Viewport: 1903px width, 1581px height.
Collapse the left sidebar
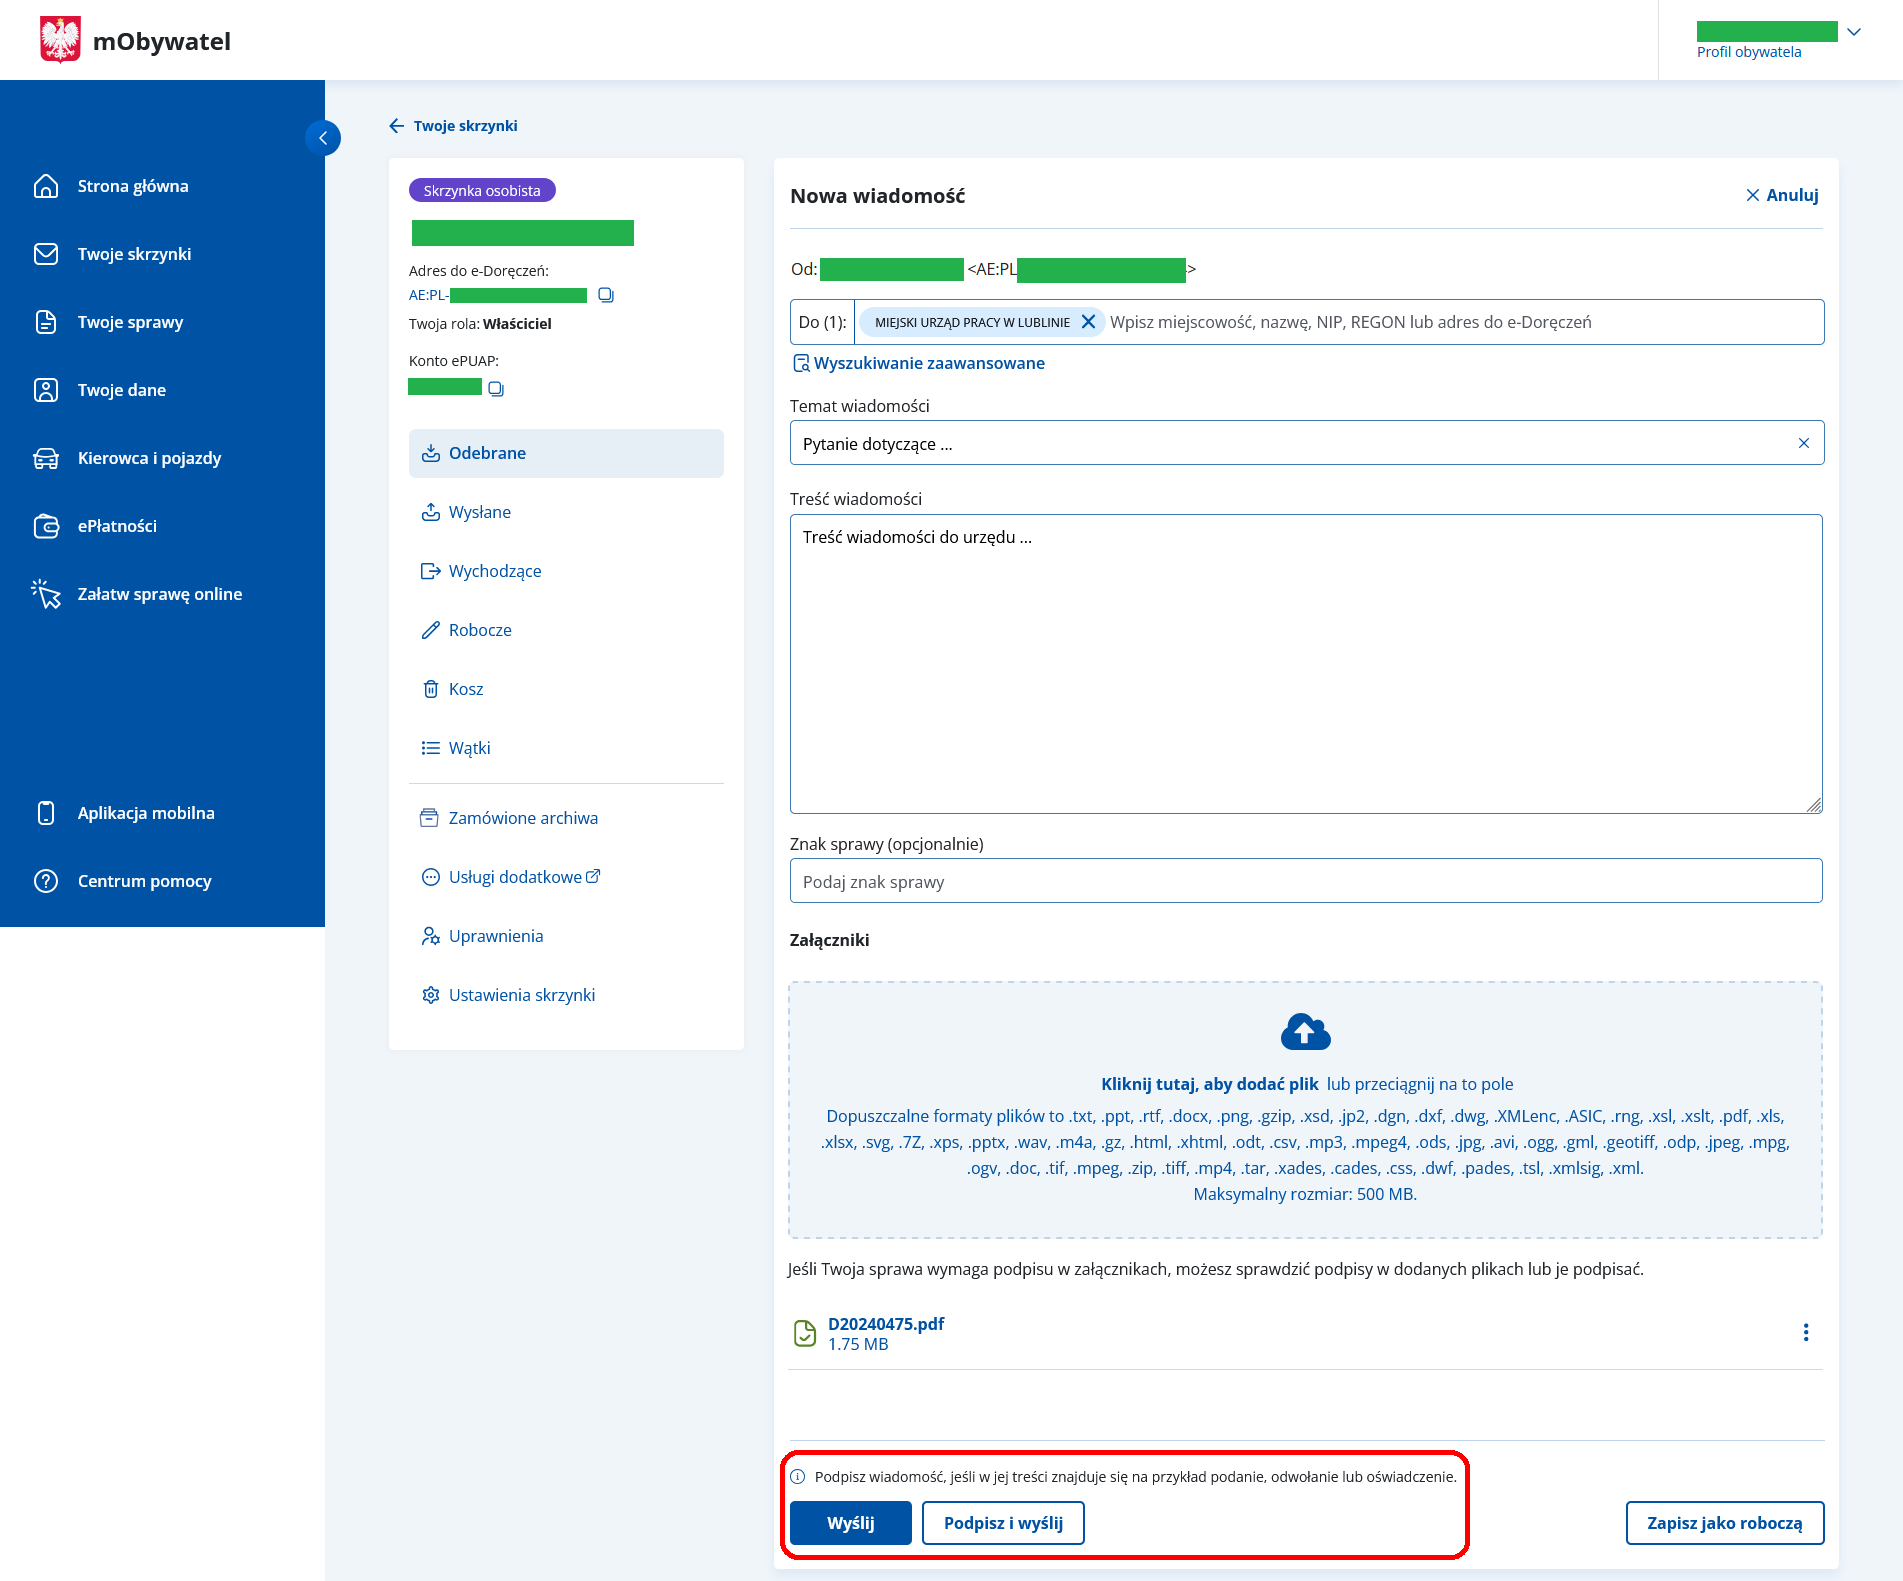click(x=323, y=138)
